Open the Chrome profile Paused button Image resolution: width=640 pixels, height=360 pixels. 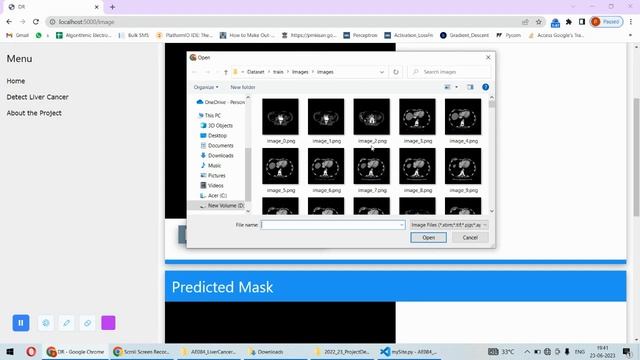(x=606, y=22)
